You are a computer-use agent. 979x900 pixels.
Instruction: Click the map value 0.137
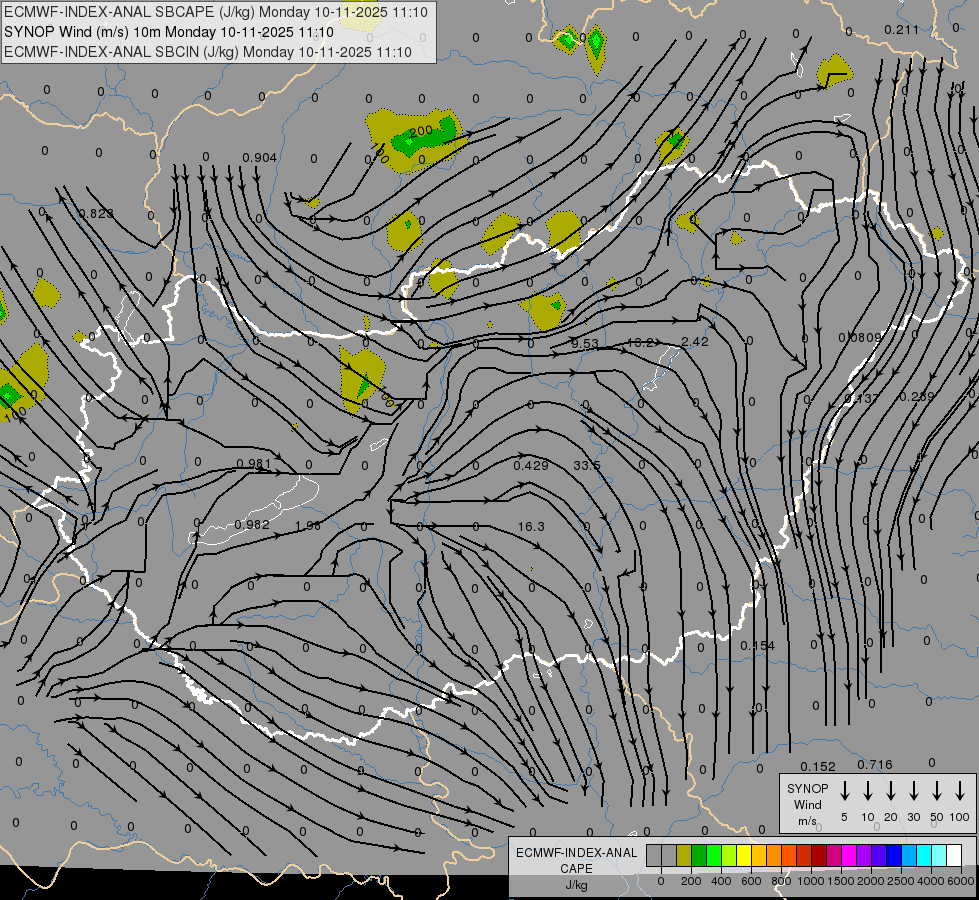point(862,398)
